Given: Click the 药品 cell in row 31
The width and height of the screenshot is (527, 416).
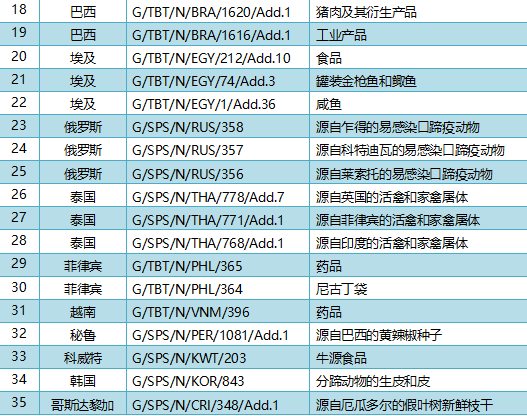Looking at the screenshot, I should click(x=328, y=313).
